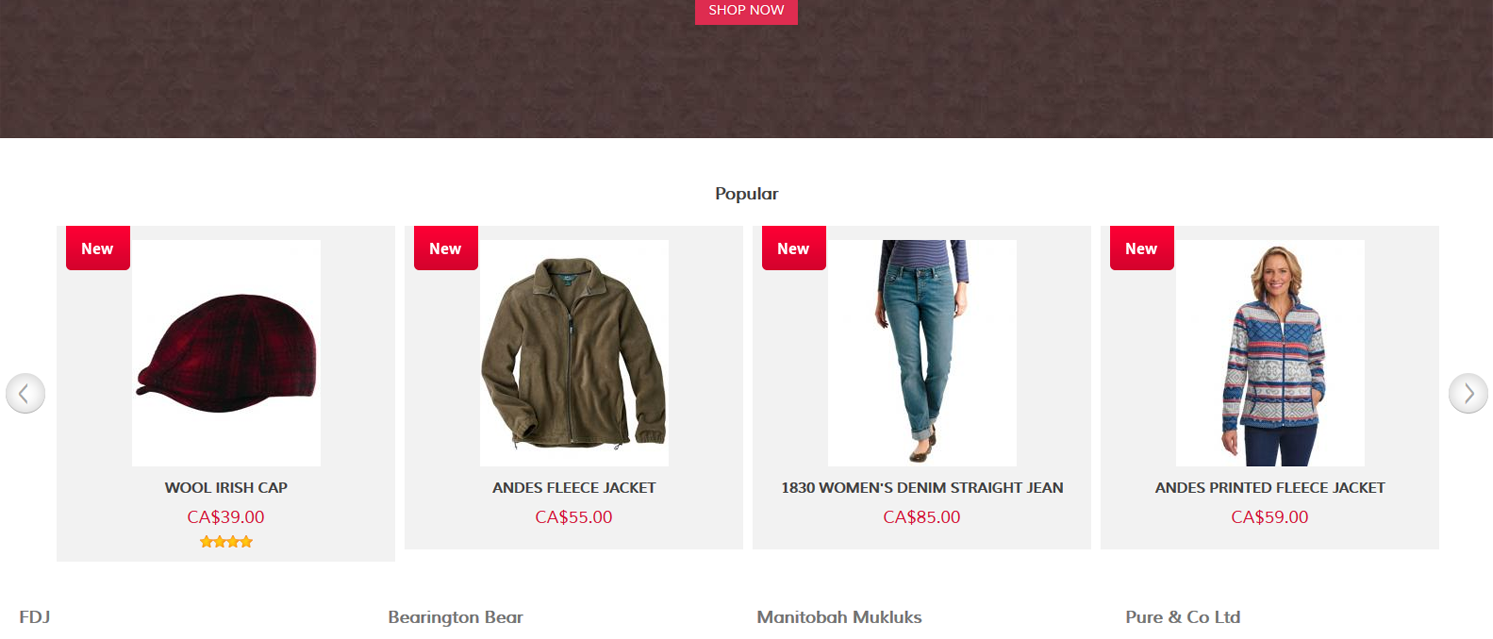Click the previous carousel arrow

(x=25, y=393)
